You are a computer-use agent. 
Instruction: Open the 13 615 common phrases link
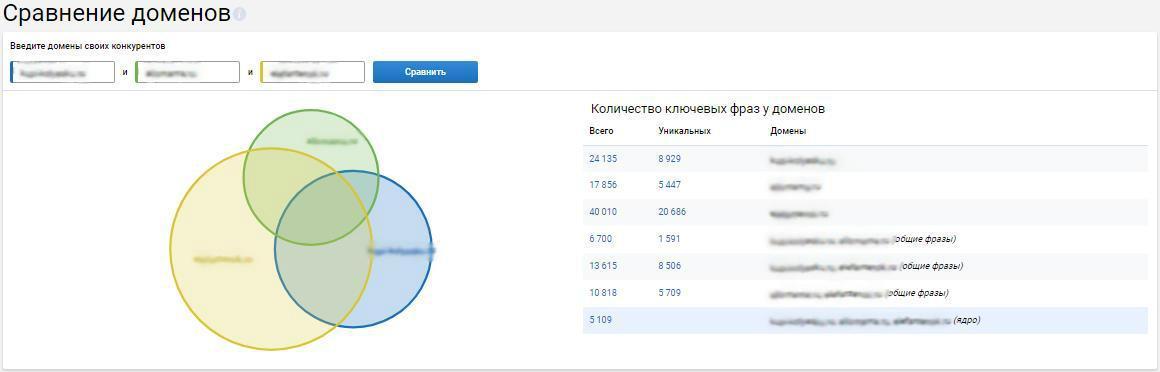point(603,266)
